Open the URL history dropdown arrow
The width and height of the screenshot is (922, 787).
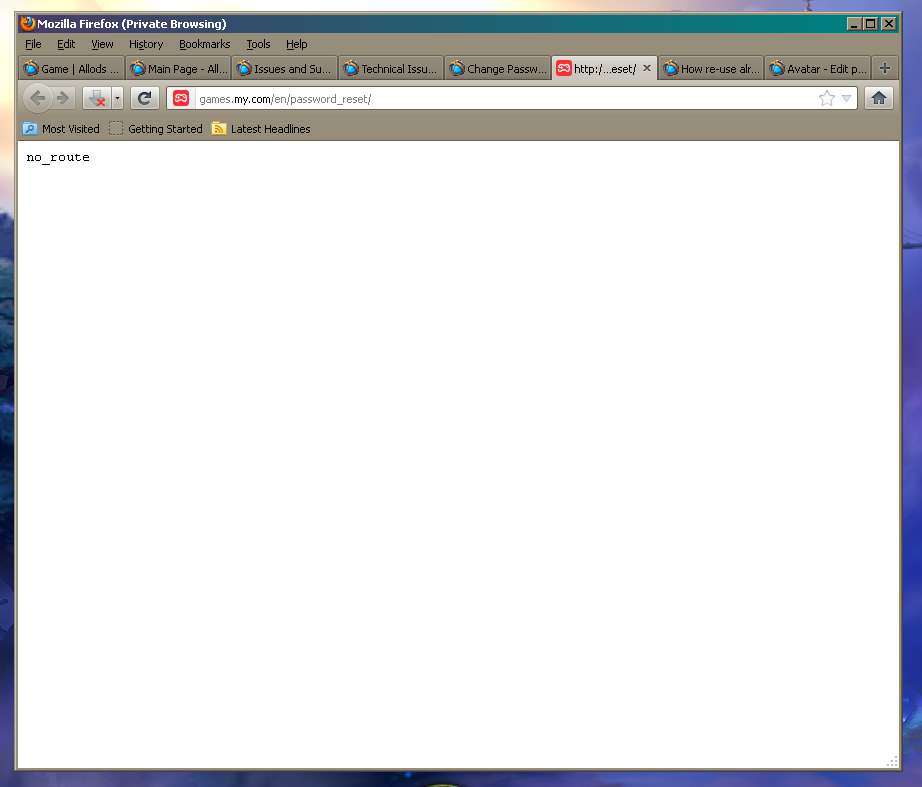click(847, 98)
